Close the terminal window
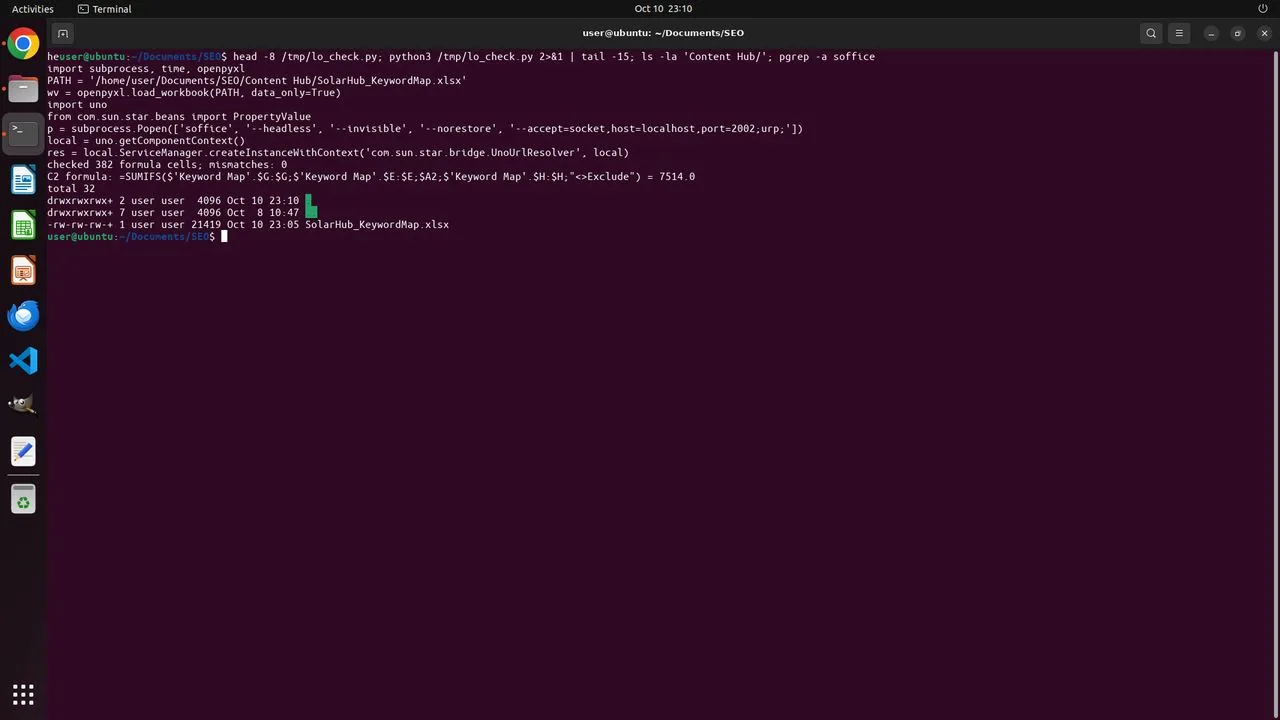 (x=1263, y=33)
